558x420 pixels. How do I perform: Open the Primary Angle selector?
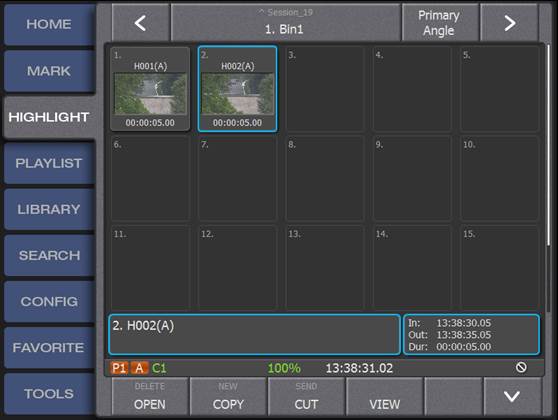[x=440, y=23]
